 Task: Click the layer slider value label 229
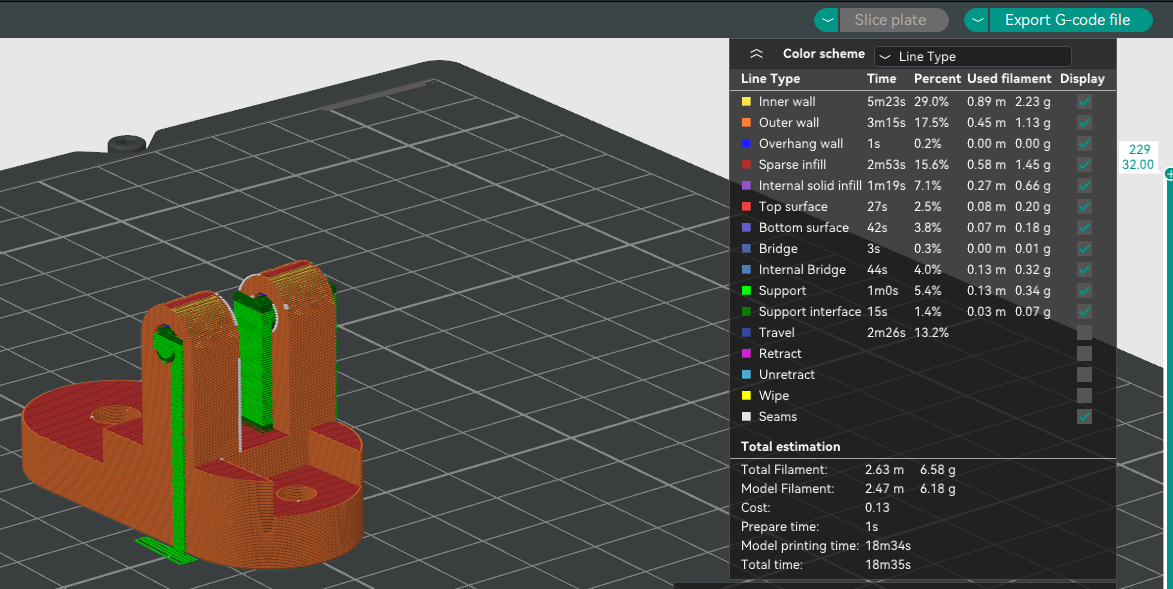tap(1138, 150)
